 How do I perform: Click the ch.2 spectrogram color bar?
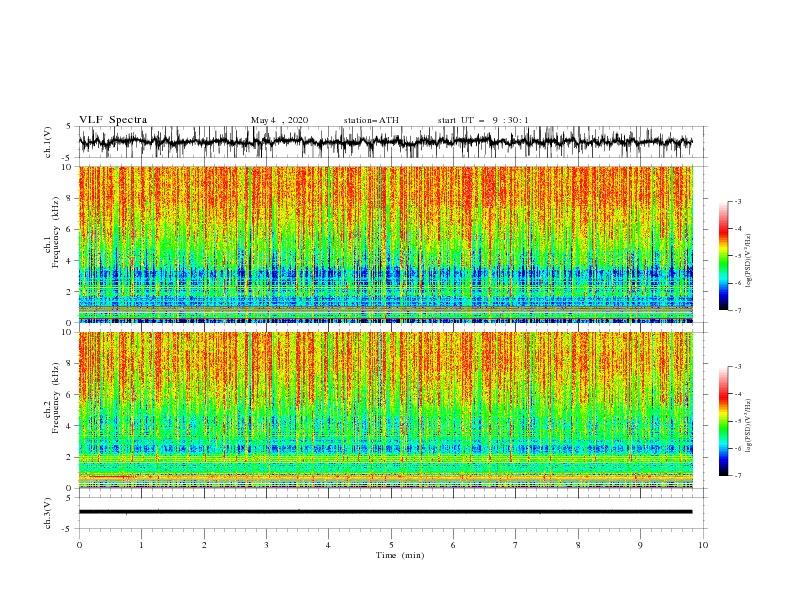coord(724,421)
